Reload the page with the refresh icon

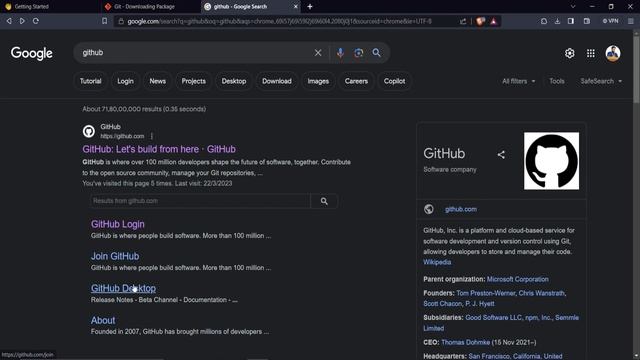click(36, 21)
